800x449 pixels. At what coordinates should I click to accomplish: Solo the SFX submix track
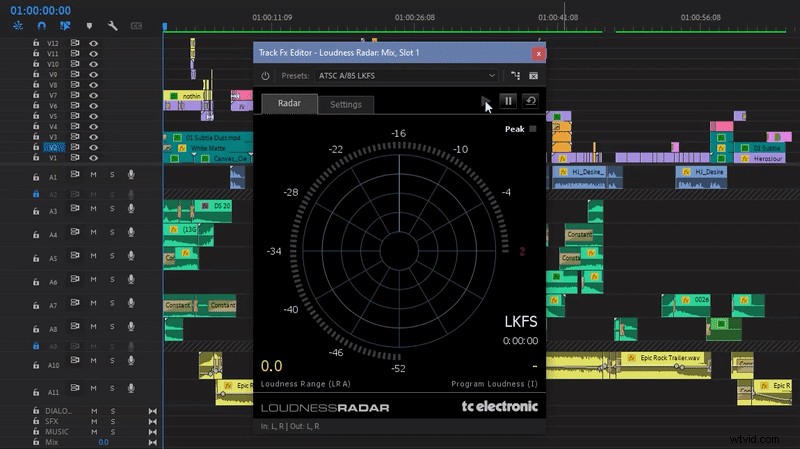tap(113, 421)
